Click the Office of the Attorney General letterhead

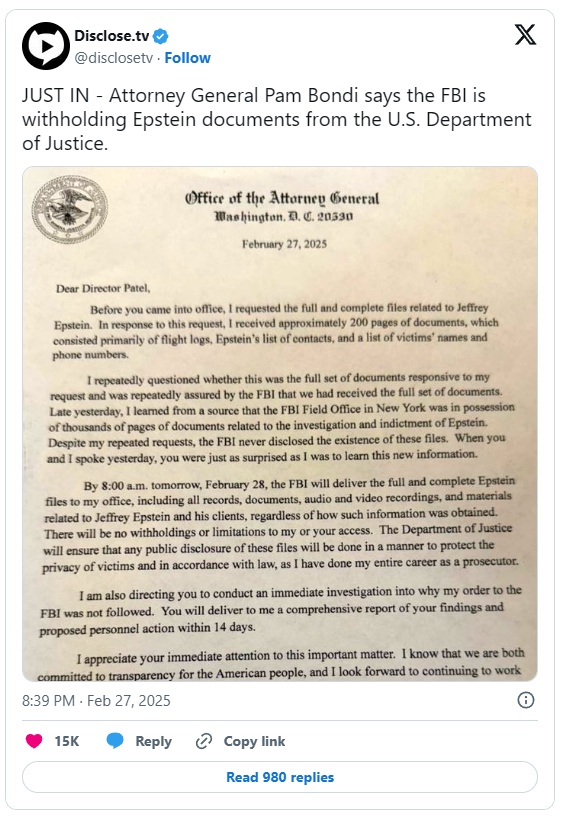(x=282, y=206)
